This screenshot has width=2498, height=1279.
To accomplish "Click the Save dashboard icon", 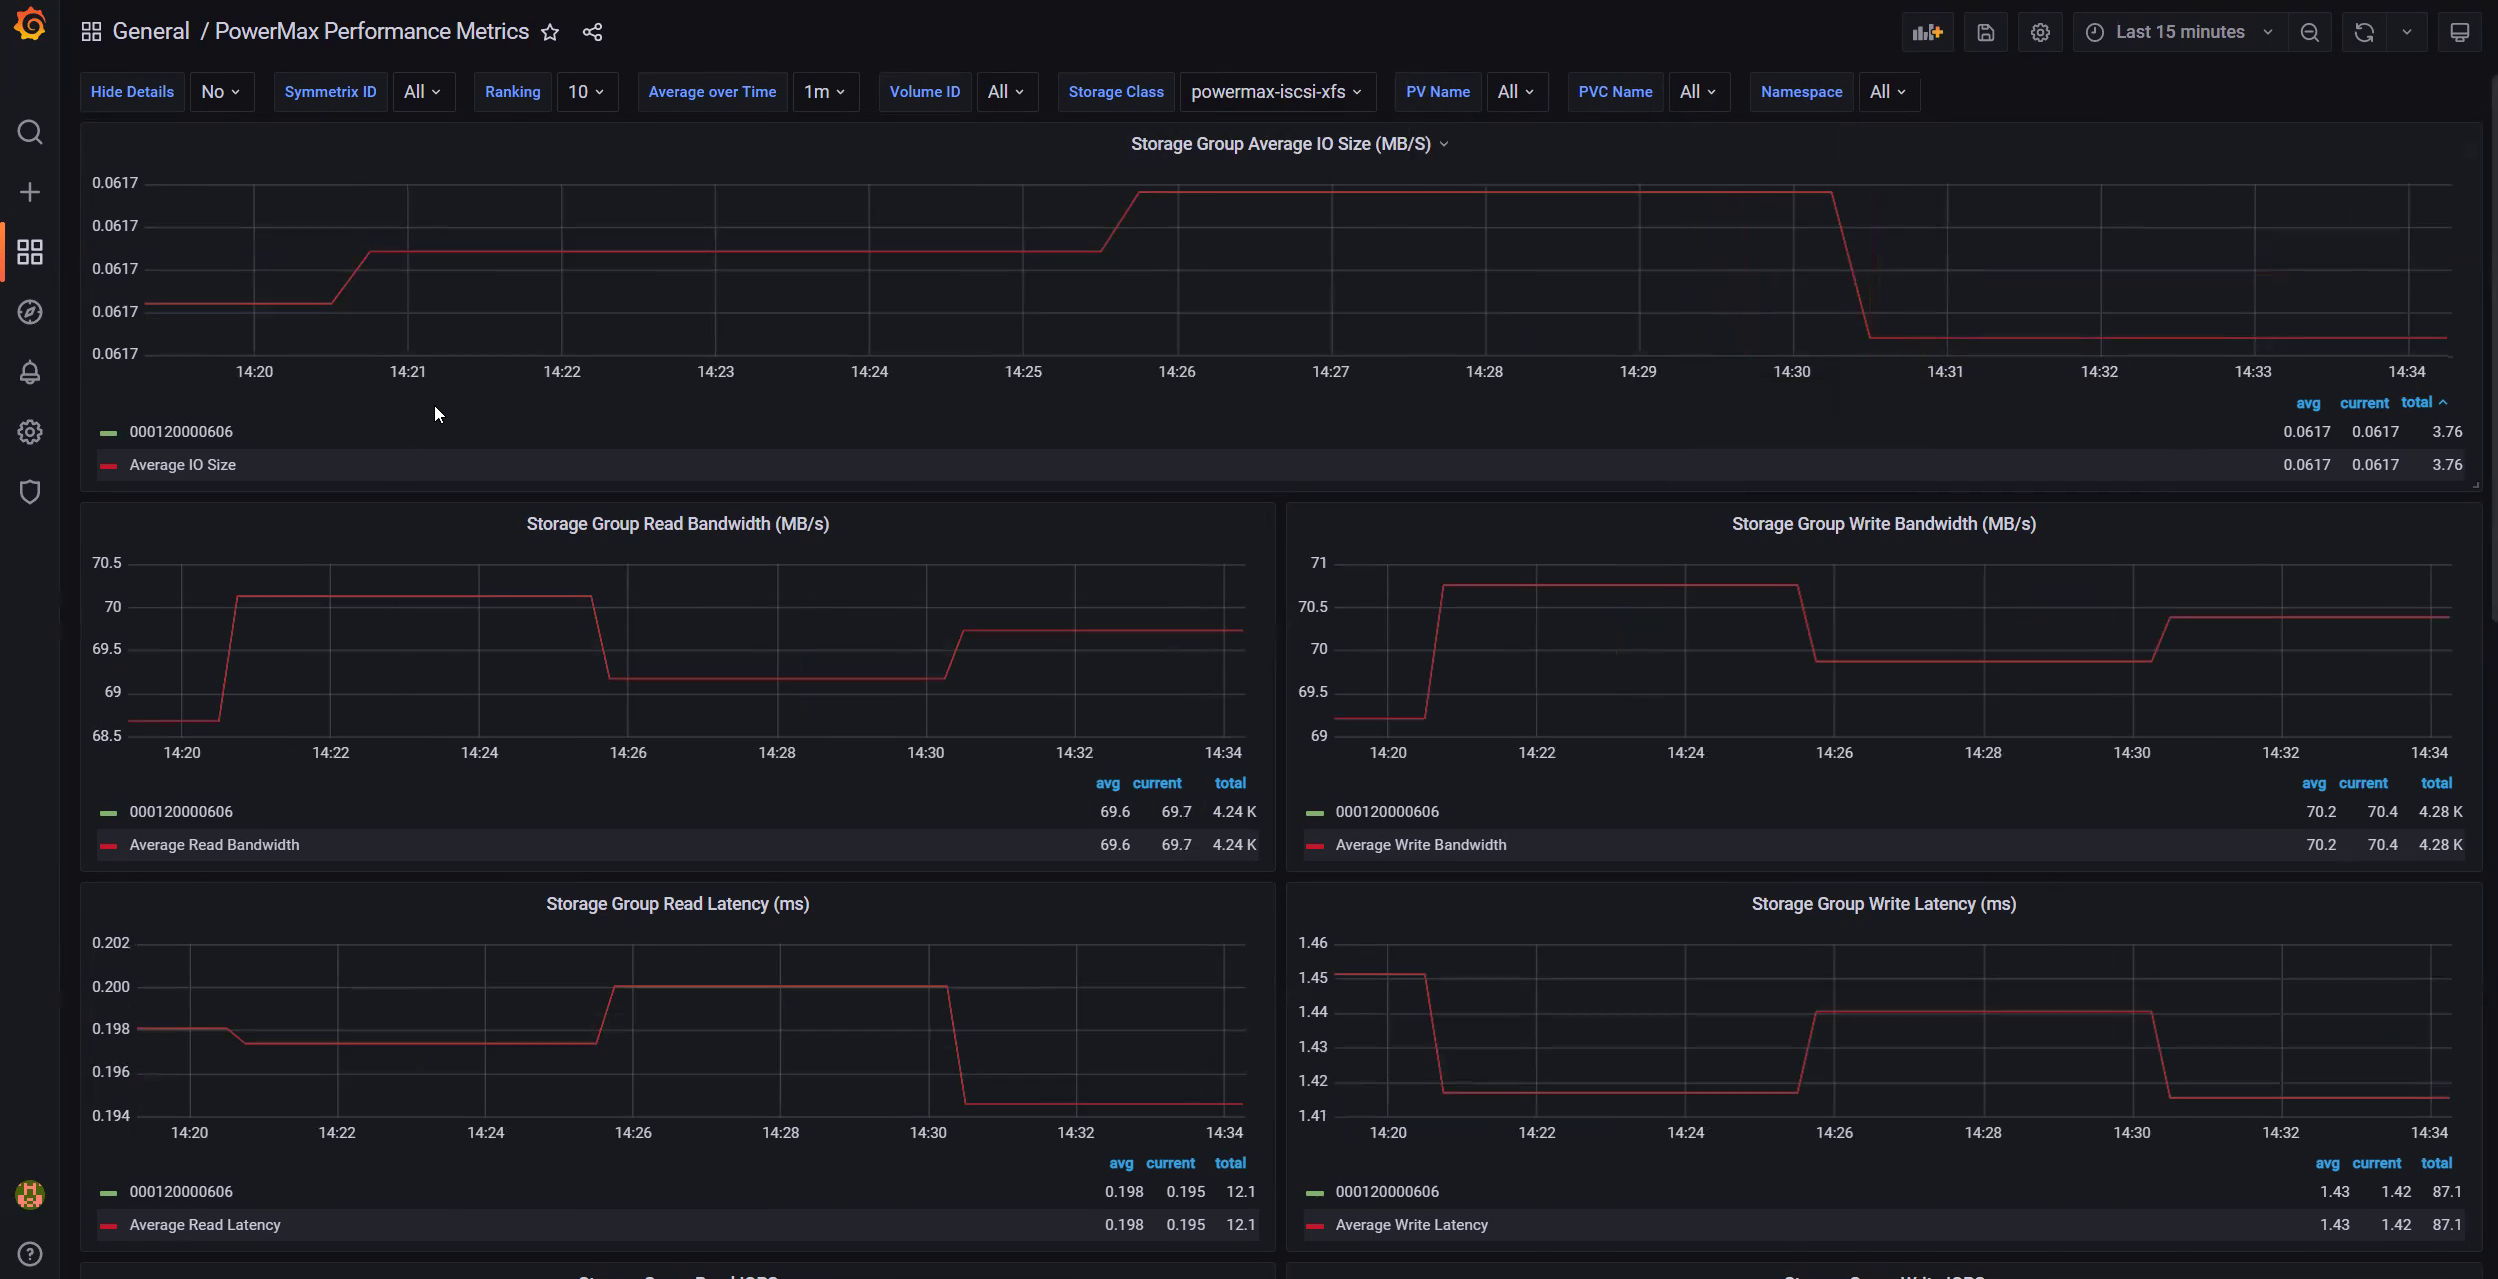I will click(1986, 32).
